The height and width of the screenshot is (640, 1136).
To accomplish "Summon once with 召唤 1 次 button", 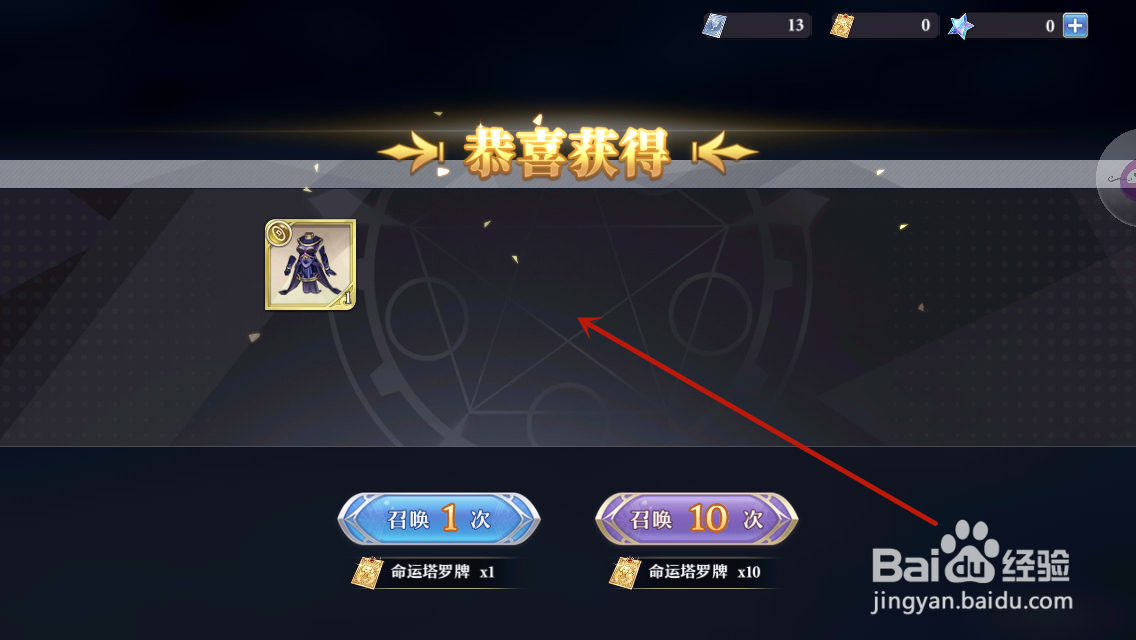I will point(439,519).
